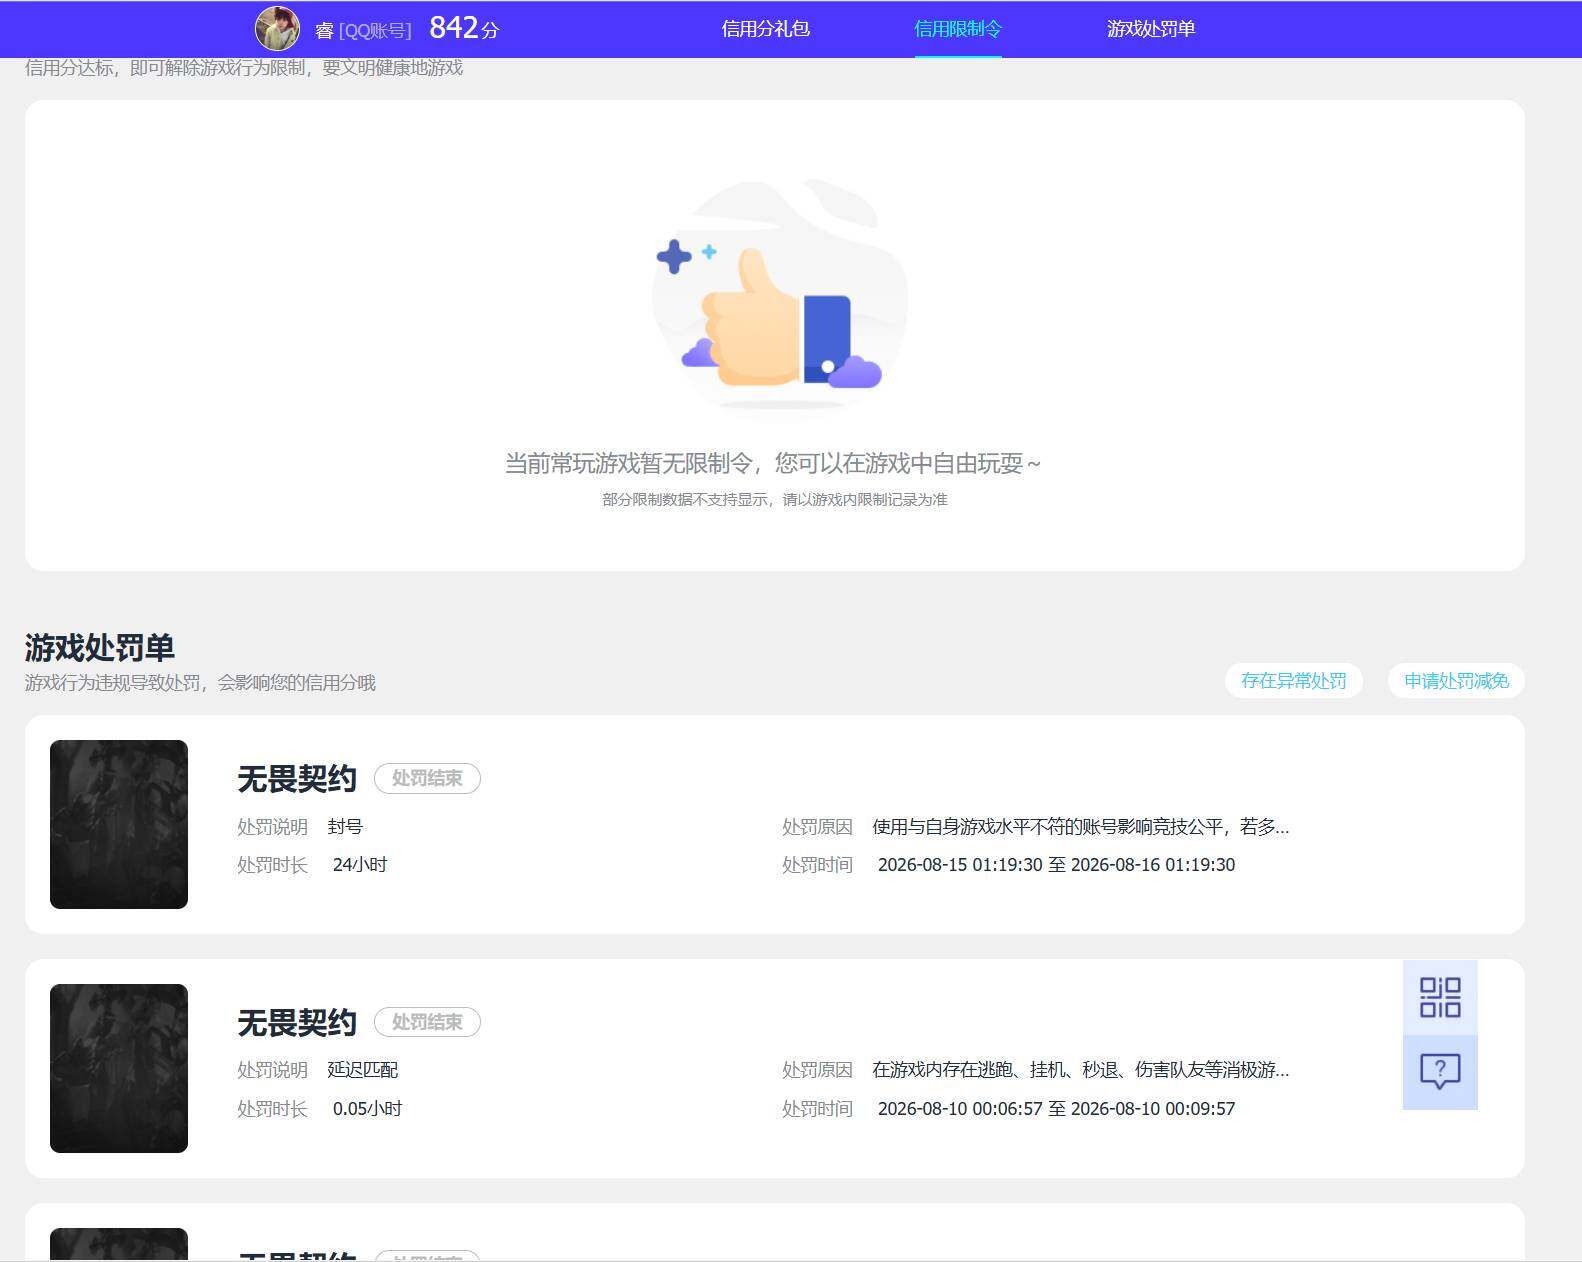Click the 当前常玩游戏暂无限制令 message

[x=773, y=463]
